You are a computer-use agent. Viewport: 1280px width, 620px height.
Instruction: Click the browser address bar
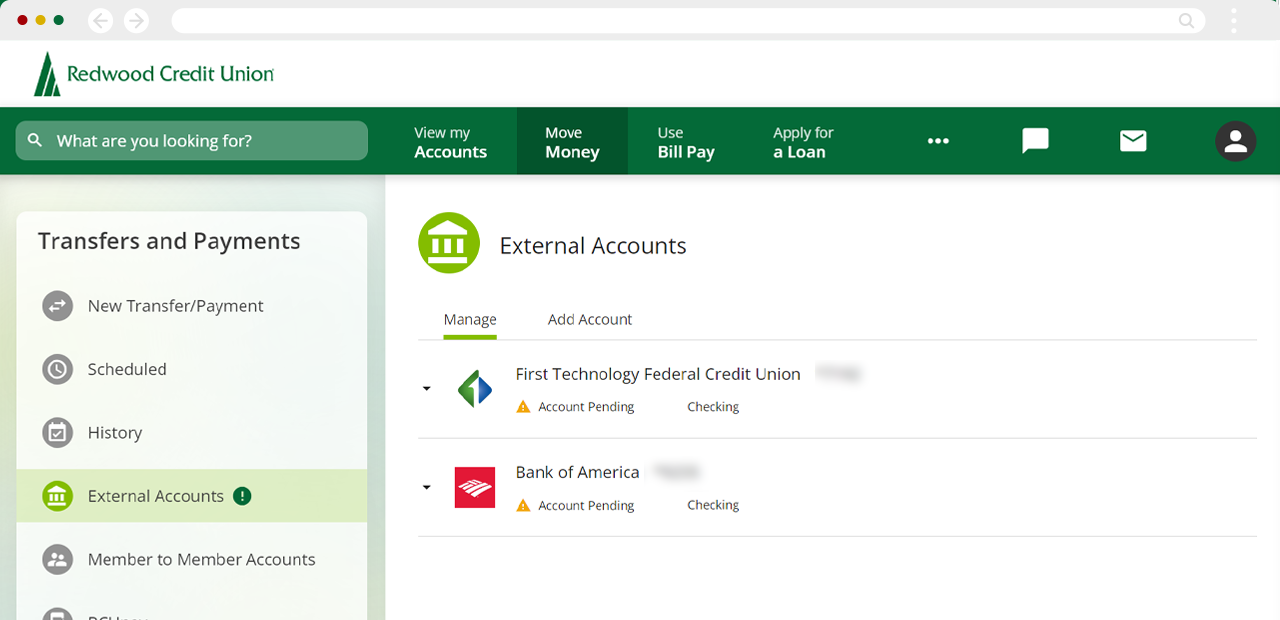[x=688, y=20]
